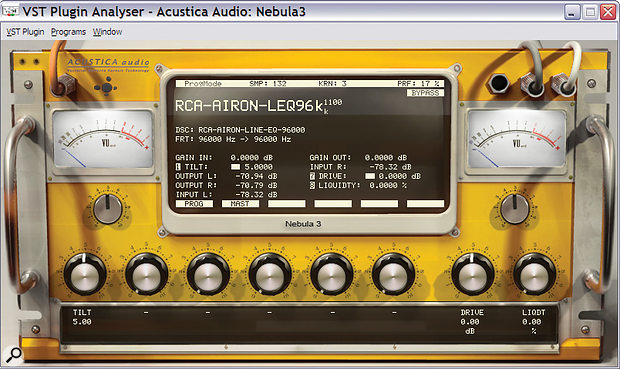Viewport: 620px width, 369px height.
Task: Click the input gain knob under left VU meter
Action: [108, 209]
